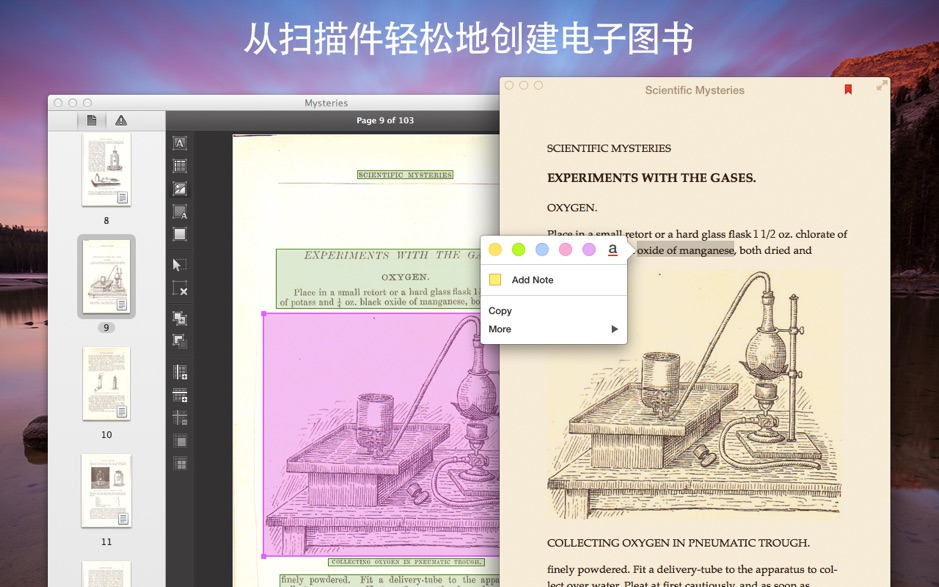
Task: Select the text region marking tool
Action: tap(180, 143)
